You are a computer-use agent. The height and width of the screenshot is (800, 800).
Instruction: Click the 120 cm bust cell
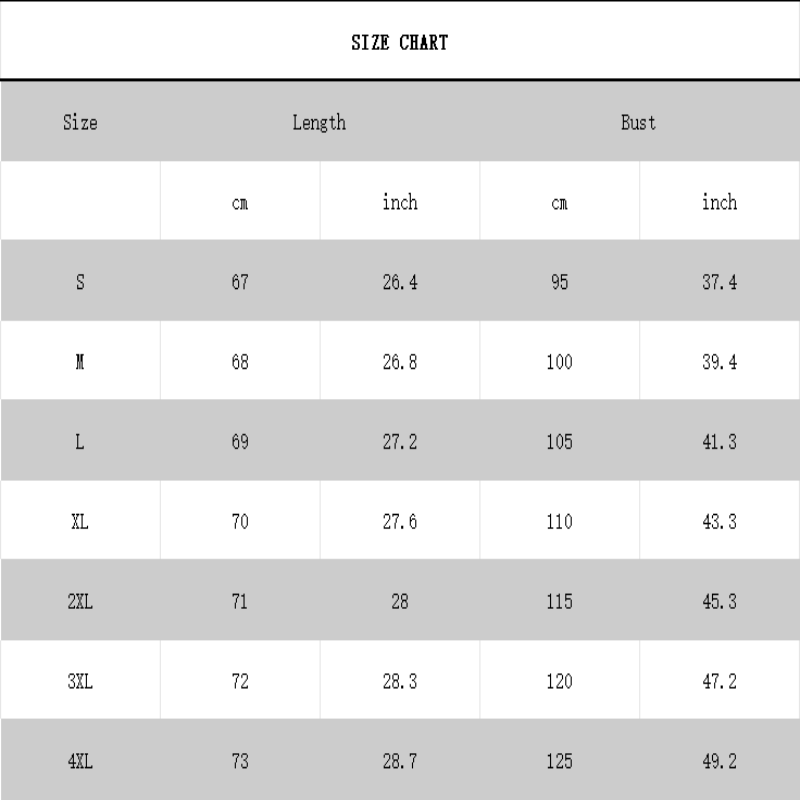tap(559, 683)
